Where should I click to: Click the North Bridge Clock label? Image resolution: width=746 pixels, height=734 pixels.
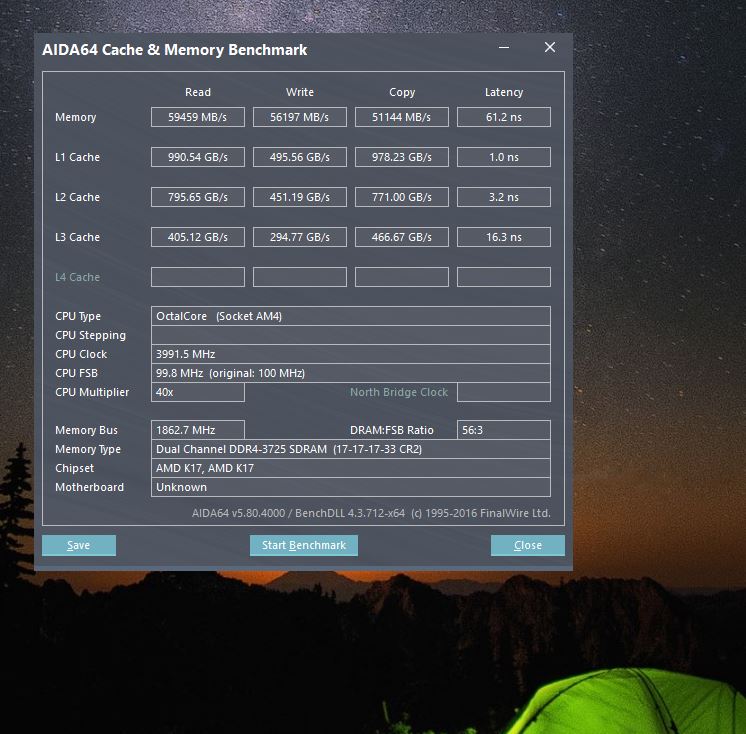pyautogui.click(x=399, y=392)
